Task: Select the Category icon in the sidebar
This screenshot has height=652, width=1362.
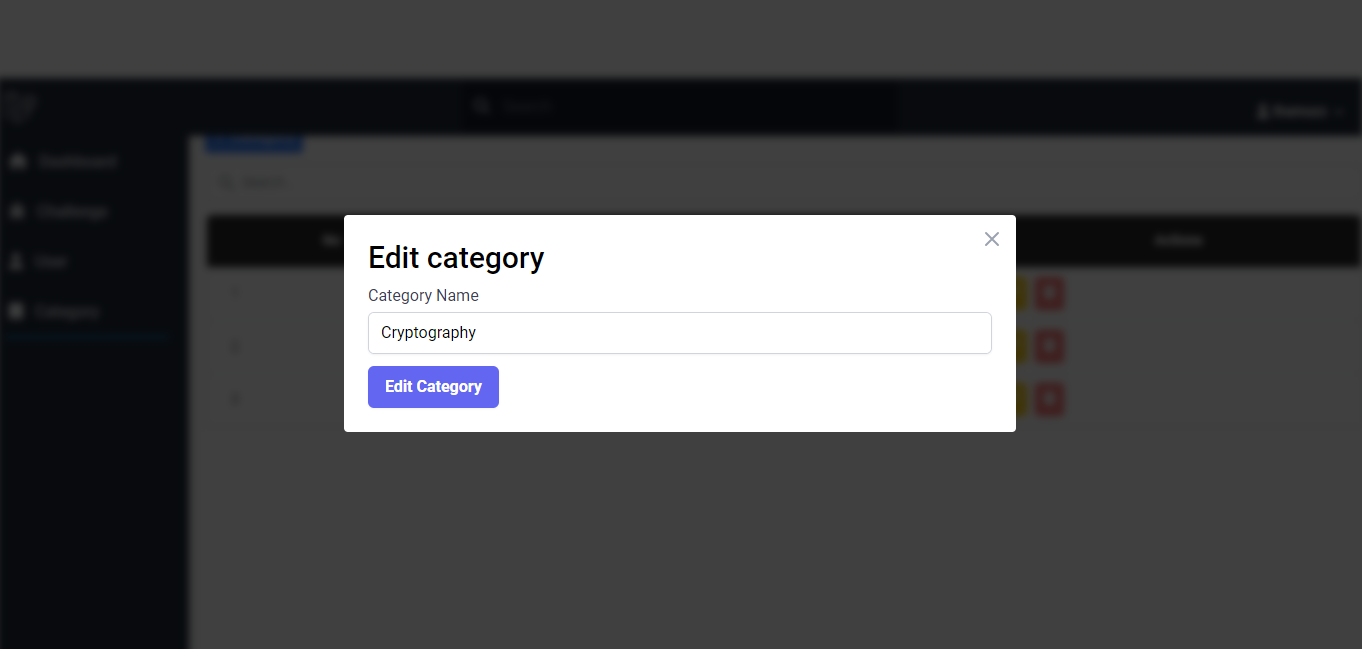Action: (18, 311)
